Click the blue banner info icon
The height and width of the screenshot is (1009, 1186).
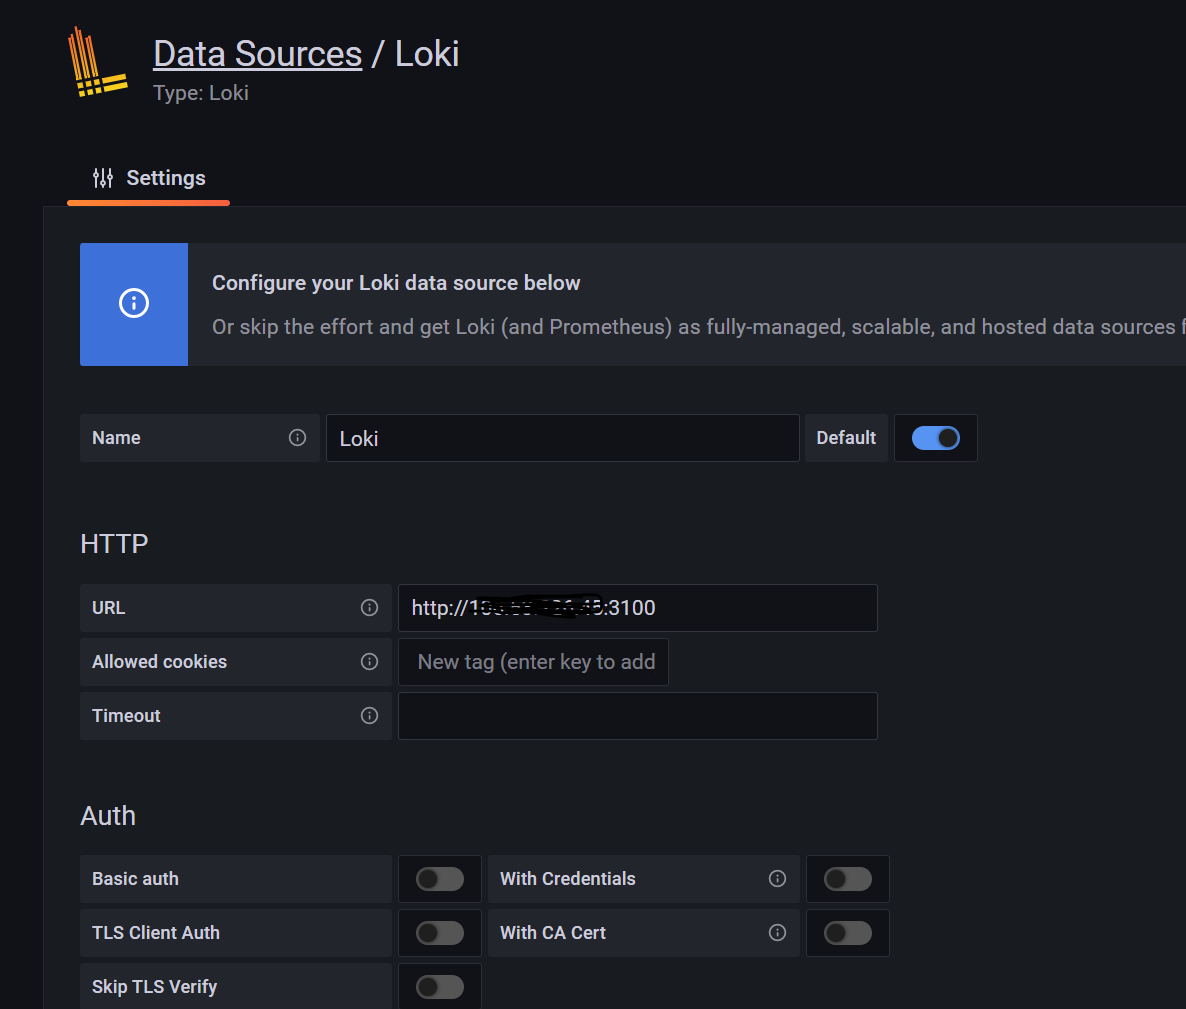pyautogui.click(x=134, y=304)
